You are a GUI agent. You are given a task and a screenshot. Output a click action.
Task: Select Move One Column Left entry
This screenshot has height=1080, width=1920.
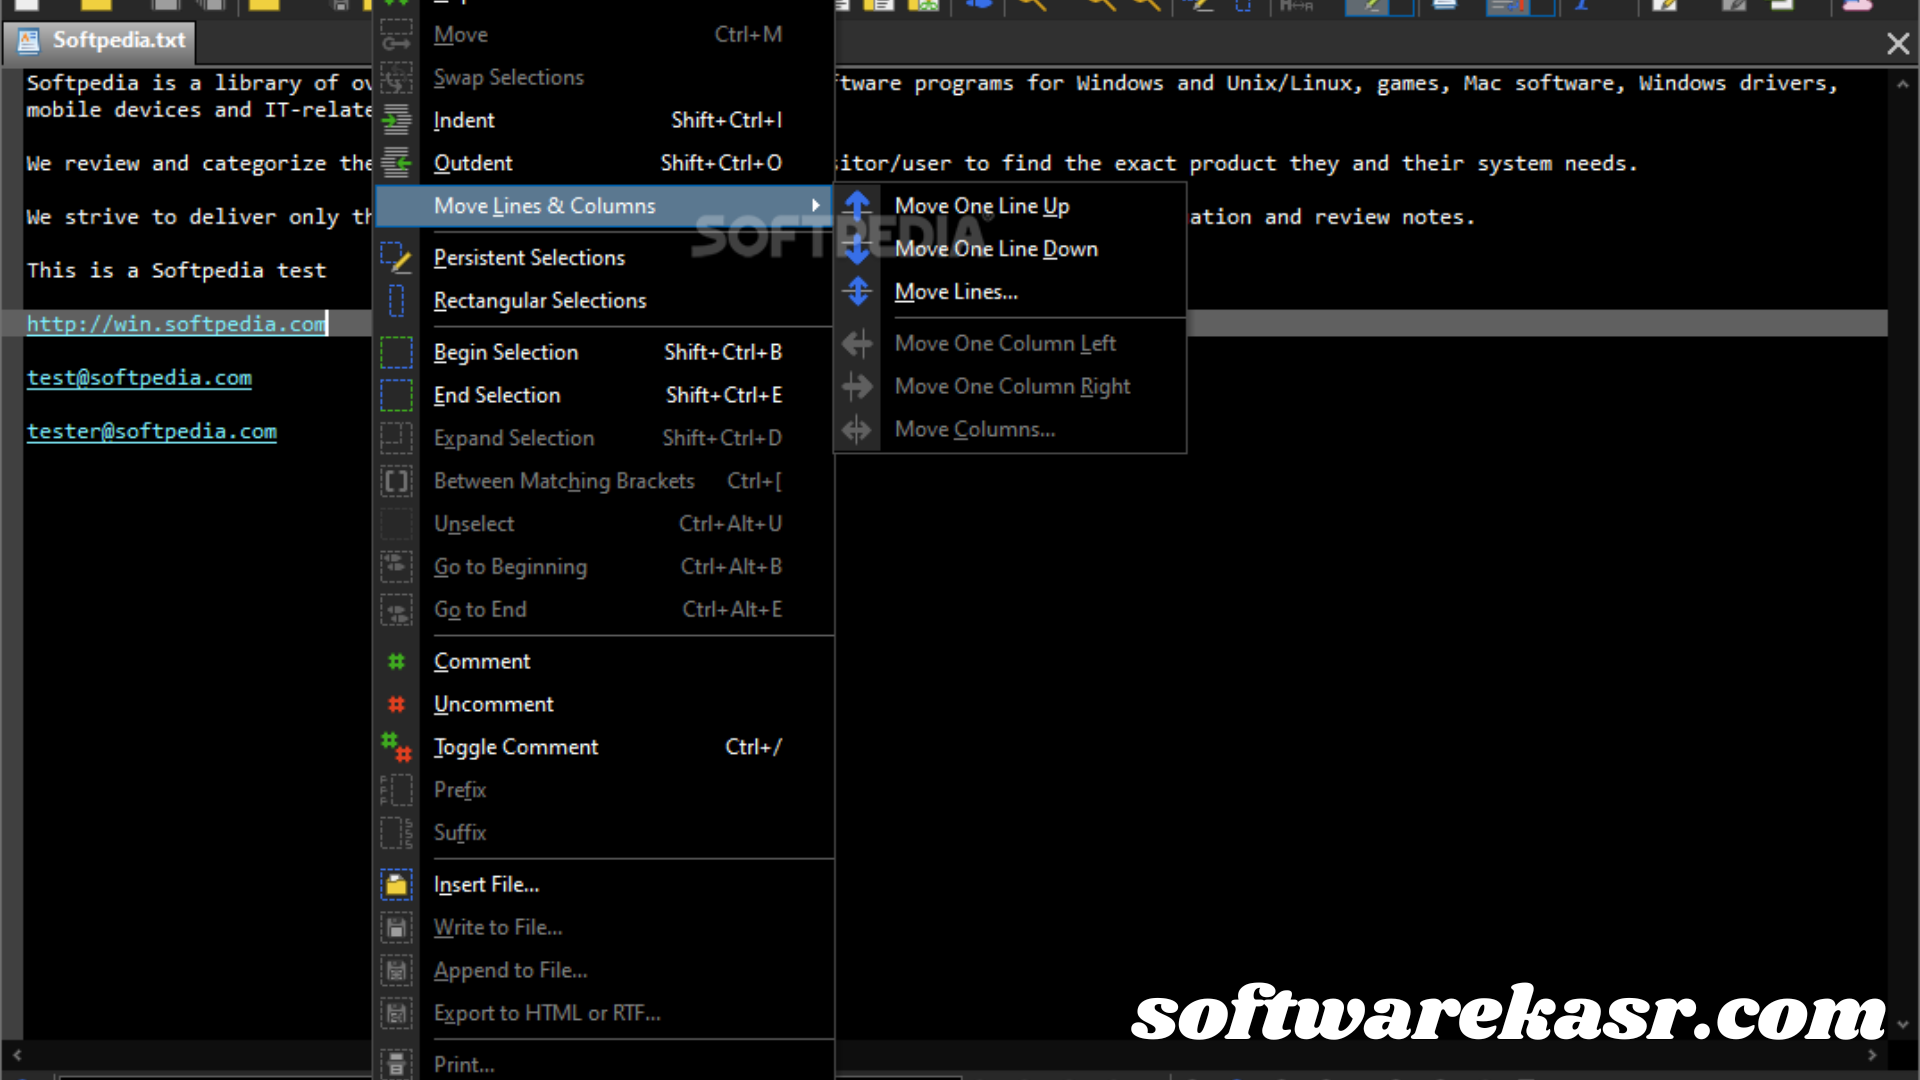[x=1010, y=344]
